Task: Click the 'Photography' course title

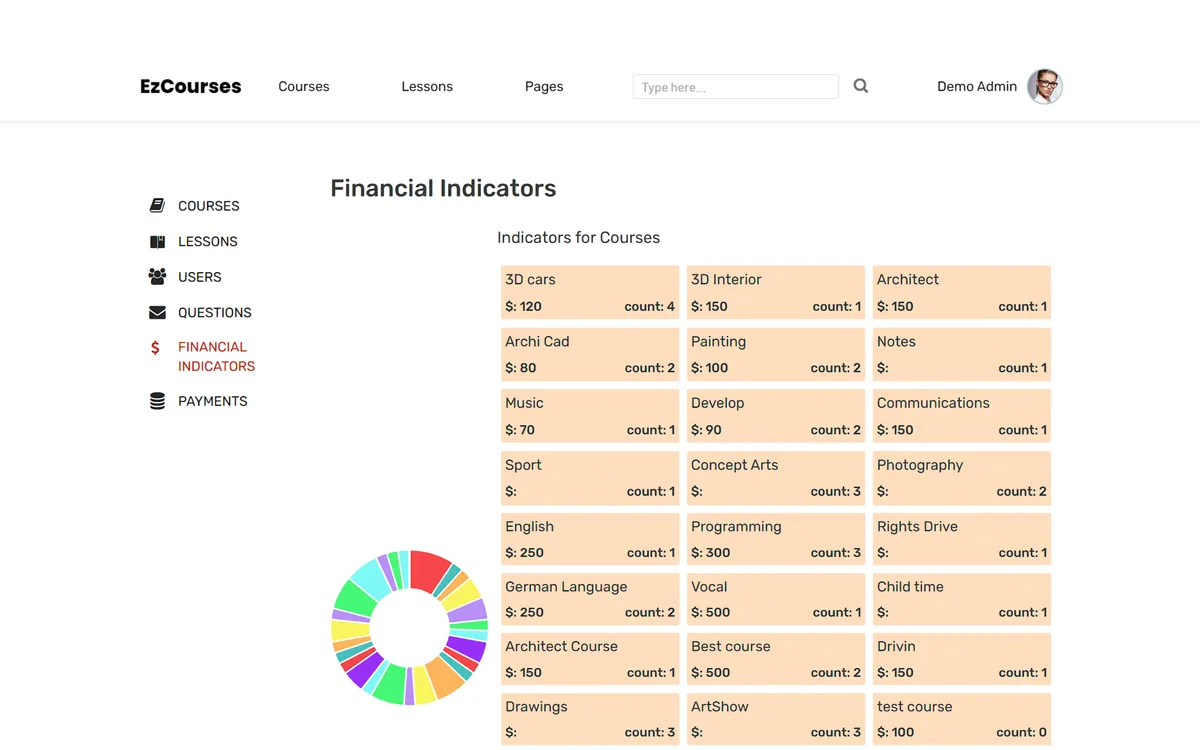Action: [920, 465]
